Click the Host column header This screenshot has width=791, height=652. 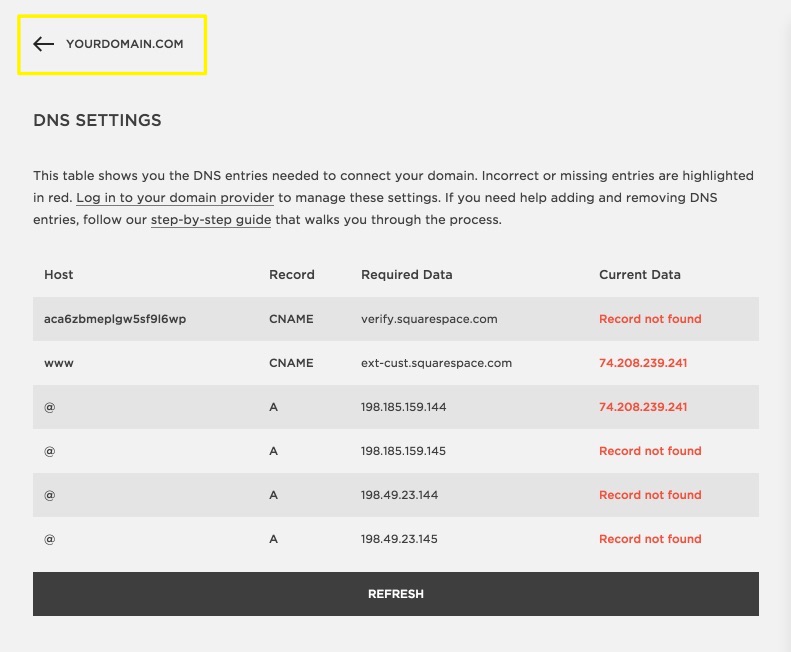tap(59, 275)
